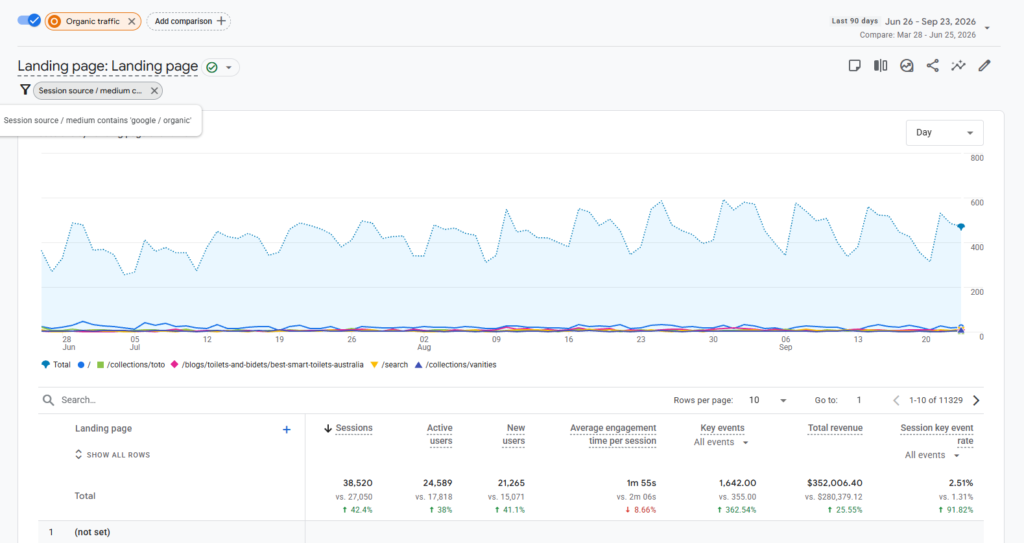Click the end-of-chart Total data point marker

click(x=961, y=227)
